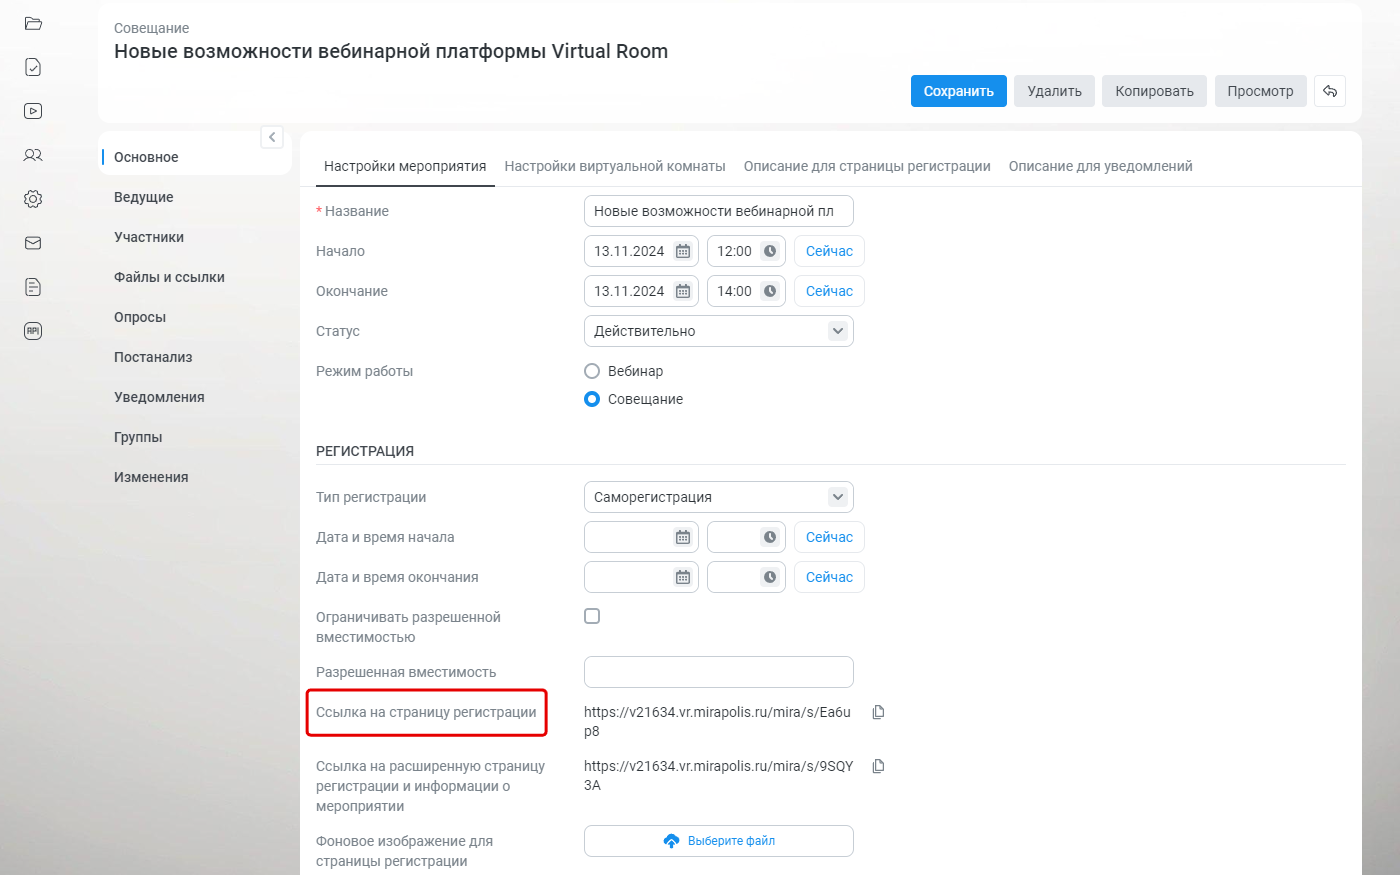Open the checklist document sidebar icon
The width and height of the screenshot is (1400, 875).
click(33, 67)
